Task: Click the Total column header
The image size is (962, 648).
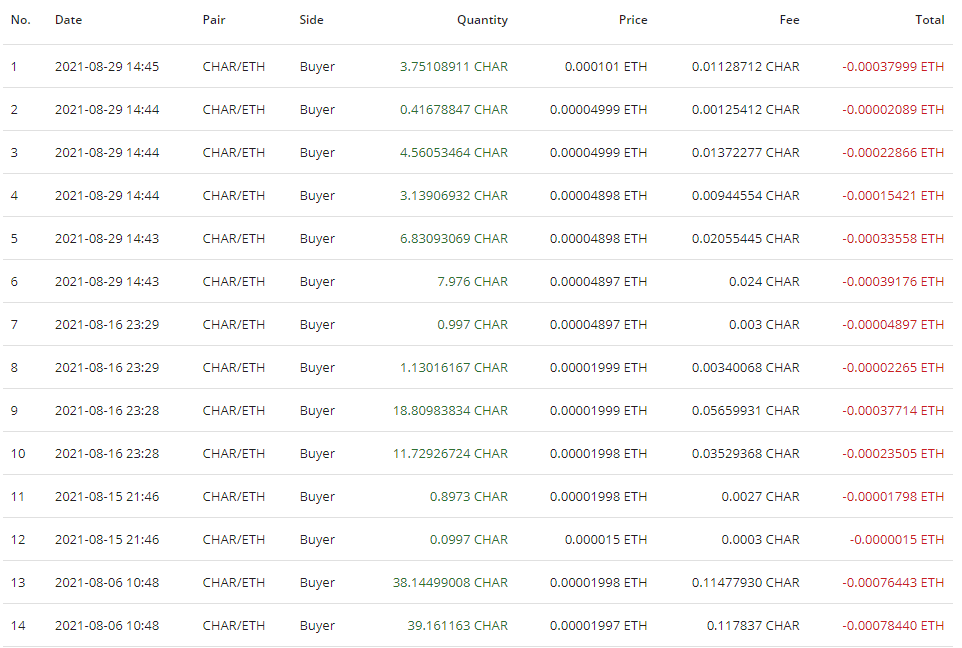Action: click(929, 20)
